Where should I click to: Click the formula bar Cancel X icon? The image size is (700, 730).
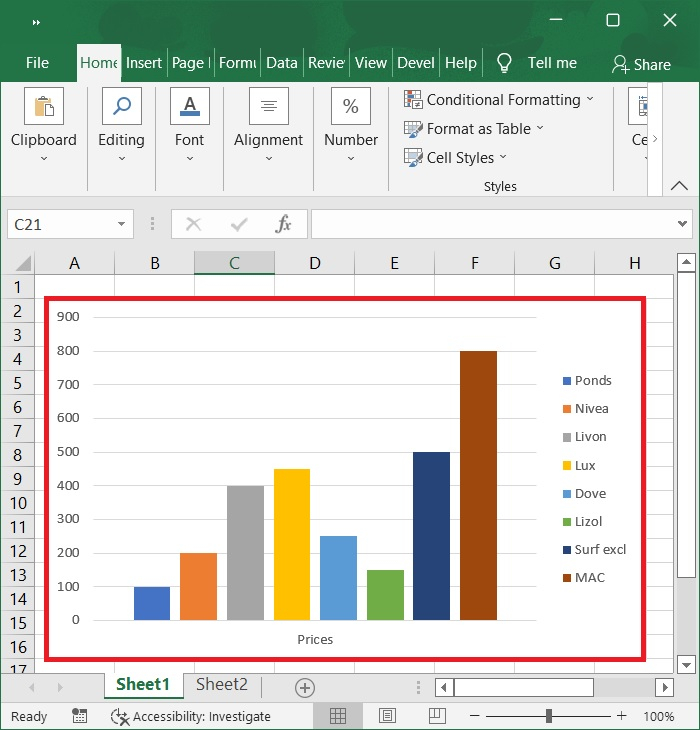tap(193, 224)
